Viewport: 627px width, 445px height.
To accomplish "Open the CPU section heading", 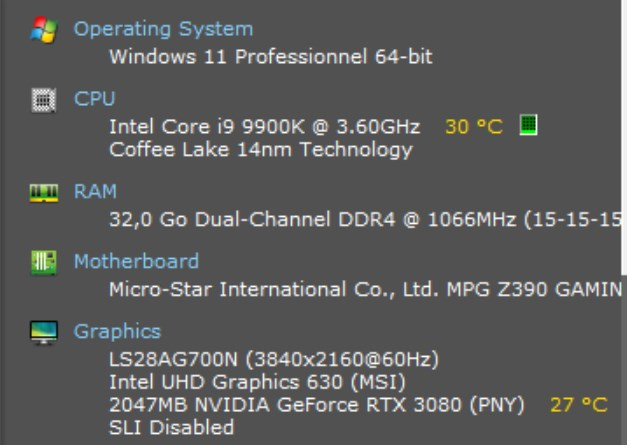I will pos(94,99).
